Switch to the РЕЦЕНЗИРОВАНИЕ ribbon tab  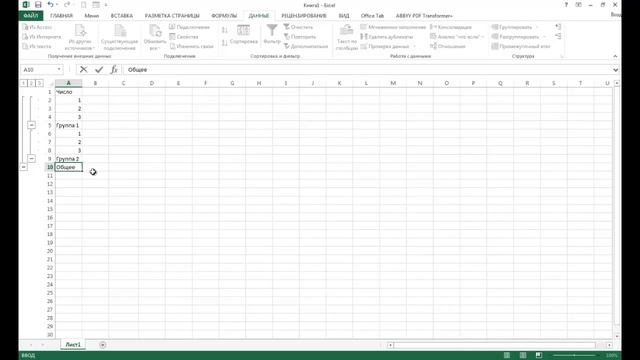pos(304,16)
